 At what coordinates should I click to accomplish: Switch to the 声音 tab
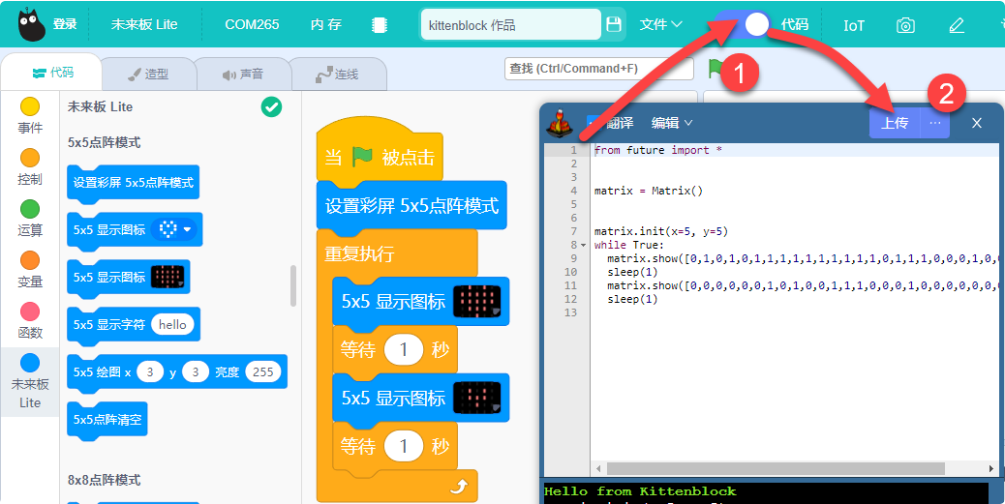pos(243,74)
